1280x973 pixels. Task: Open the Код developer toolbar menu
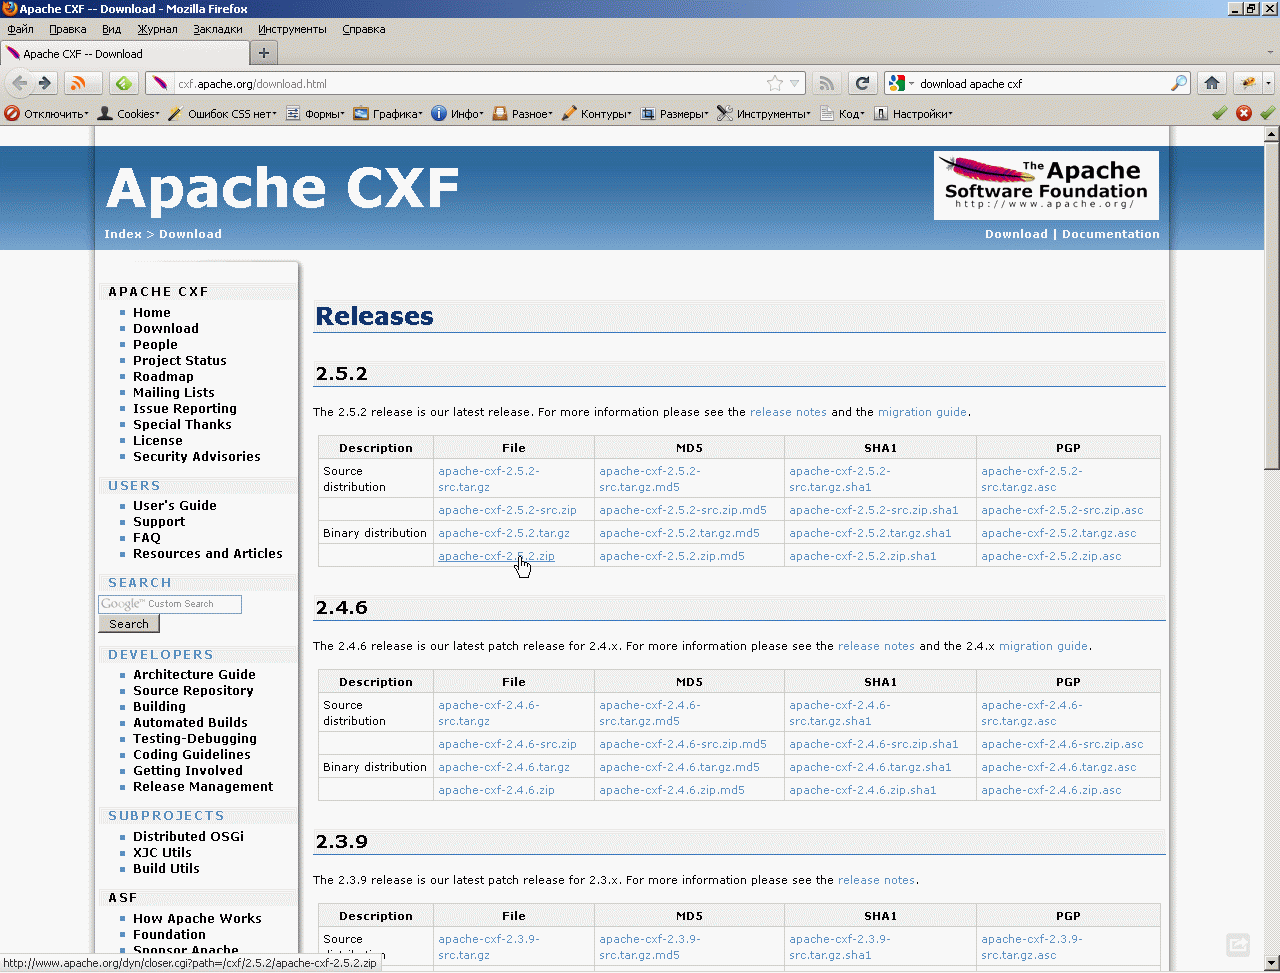842,114
